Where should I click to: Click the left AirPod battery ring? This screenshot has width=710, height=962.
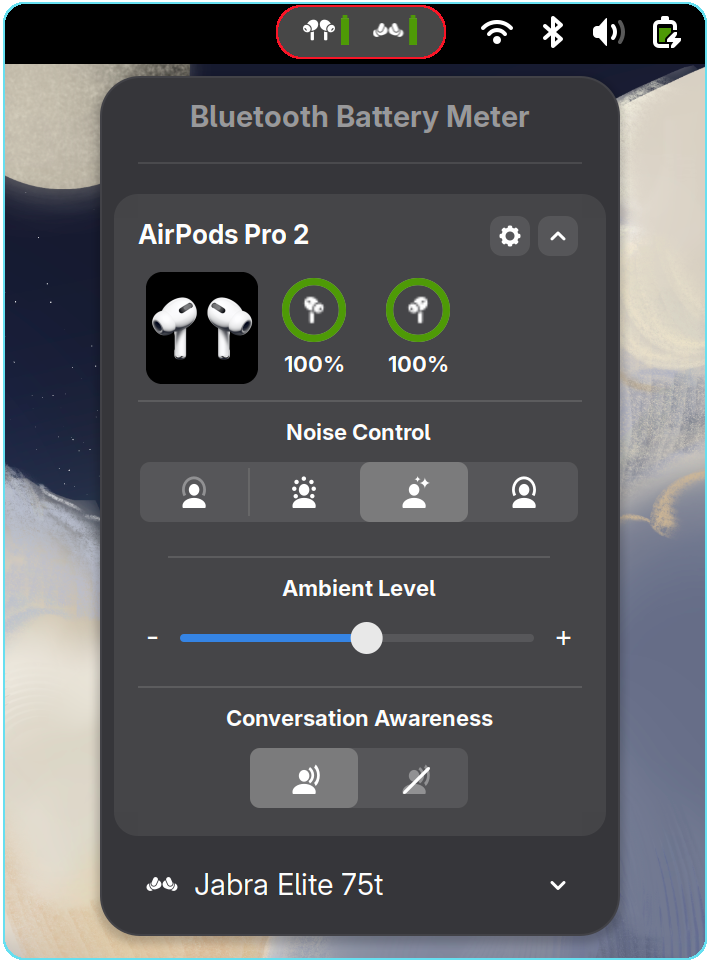click(x=314, y=311)
